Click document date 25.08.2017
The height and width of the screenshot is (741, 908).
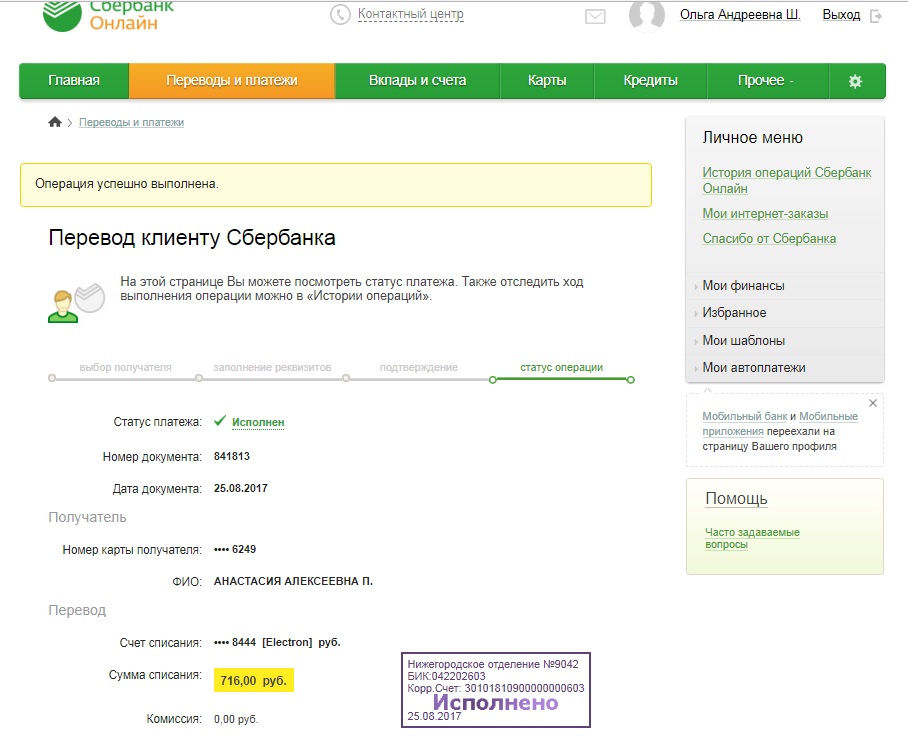pos(240,488)
